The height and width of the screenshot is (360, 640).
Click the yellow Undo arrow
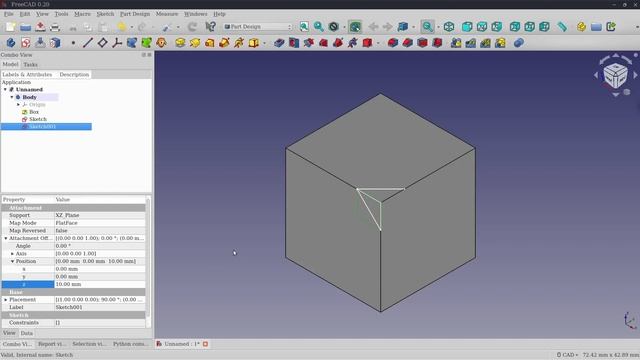122,27
